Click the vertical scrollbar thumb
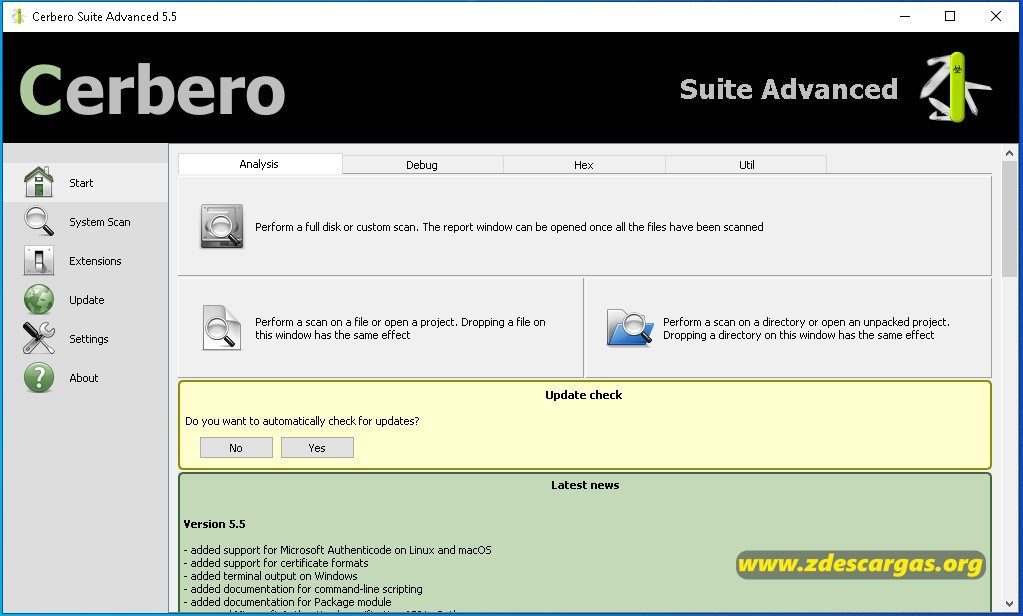Viewport: 1023px width, 616px height. tap(1009, 219)
